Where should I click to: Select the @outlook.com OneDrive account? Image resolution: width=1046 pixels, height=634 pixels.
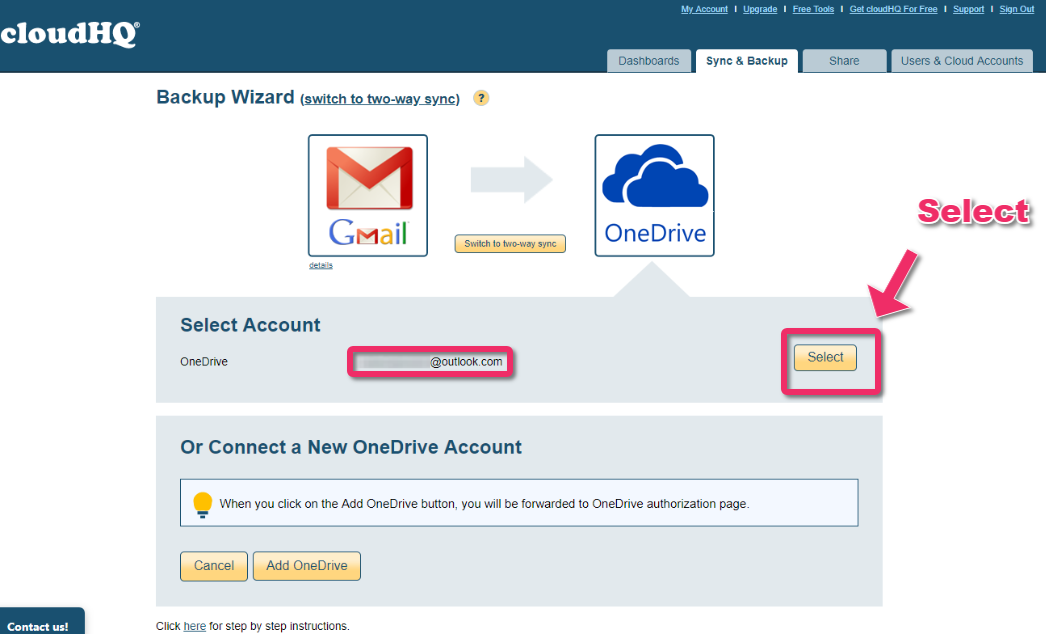tap(430, 362)
